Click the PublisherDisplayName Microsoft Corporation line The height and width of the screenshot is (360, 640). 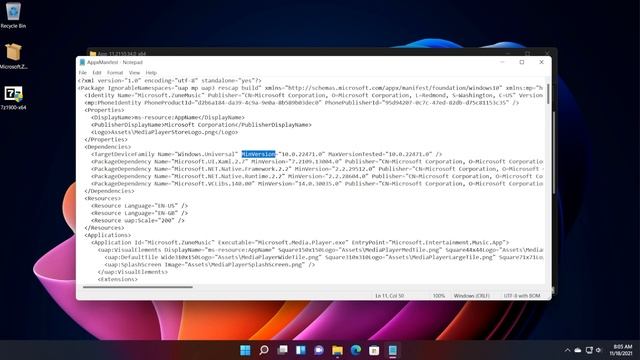(x=201, y=124)
